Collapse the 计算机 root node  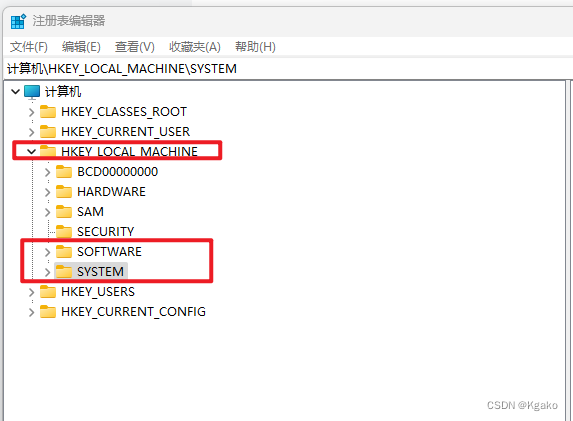[x=15, y=91]
